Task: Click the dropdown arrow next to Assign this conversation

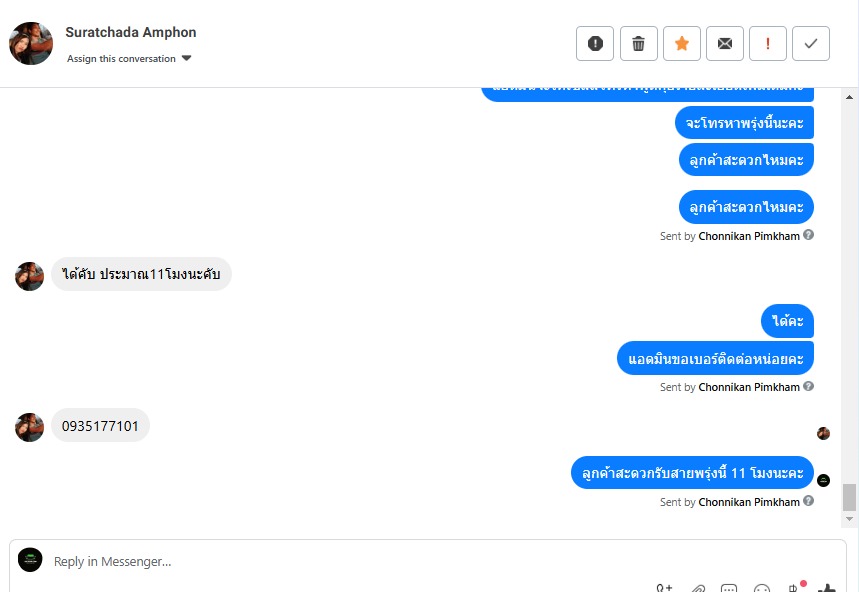Action: [x=186, y=58]
